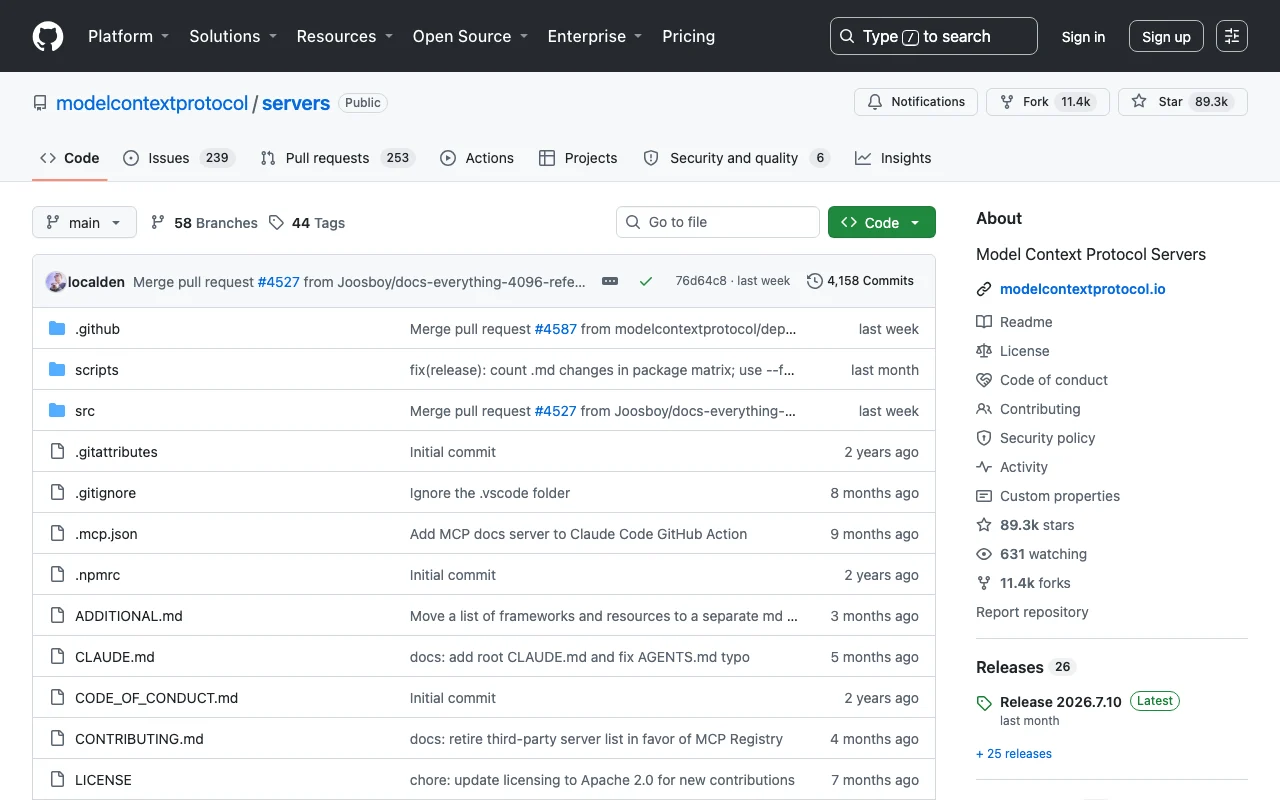Viewport: 1280px width, 800px height.
Task: Expand the Enterprise menu
Action: pos(595,36)
